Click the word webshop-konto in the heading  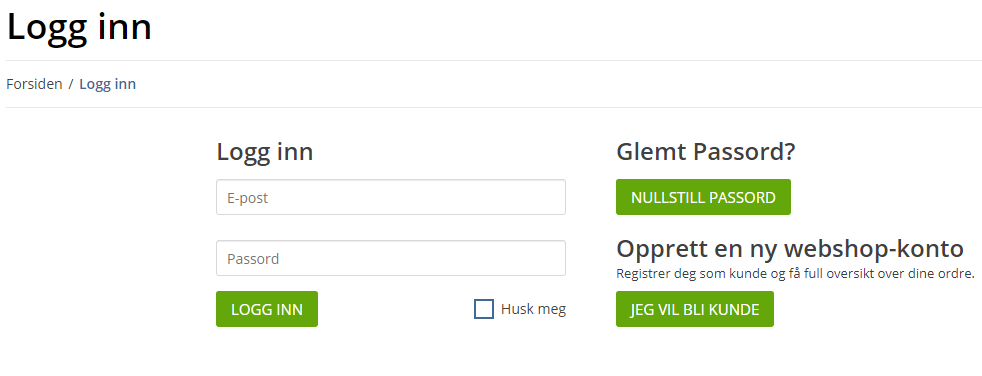point(873,249)
